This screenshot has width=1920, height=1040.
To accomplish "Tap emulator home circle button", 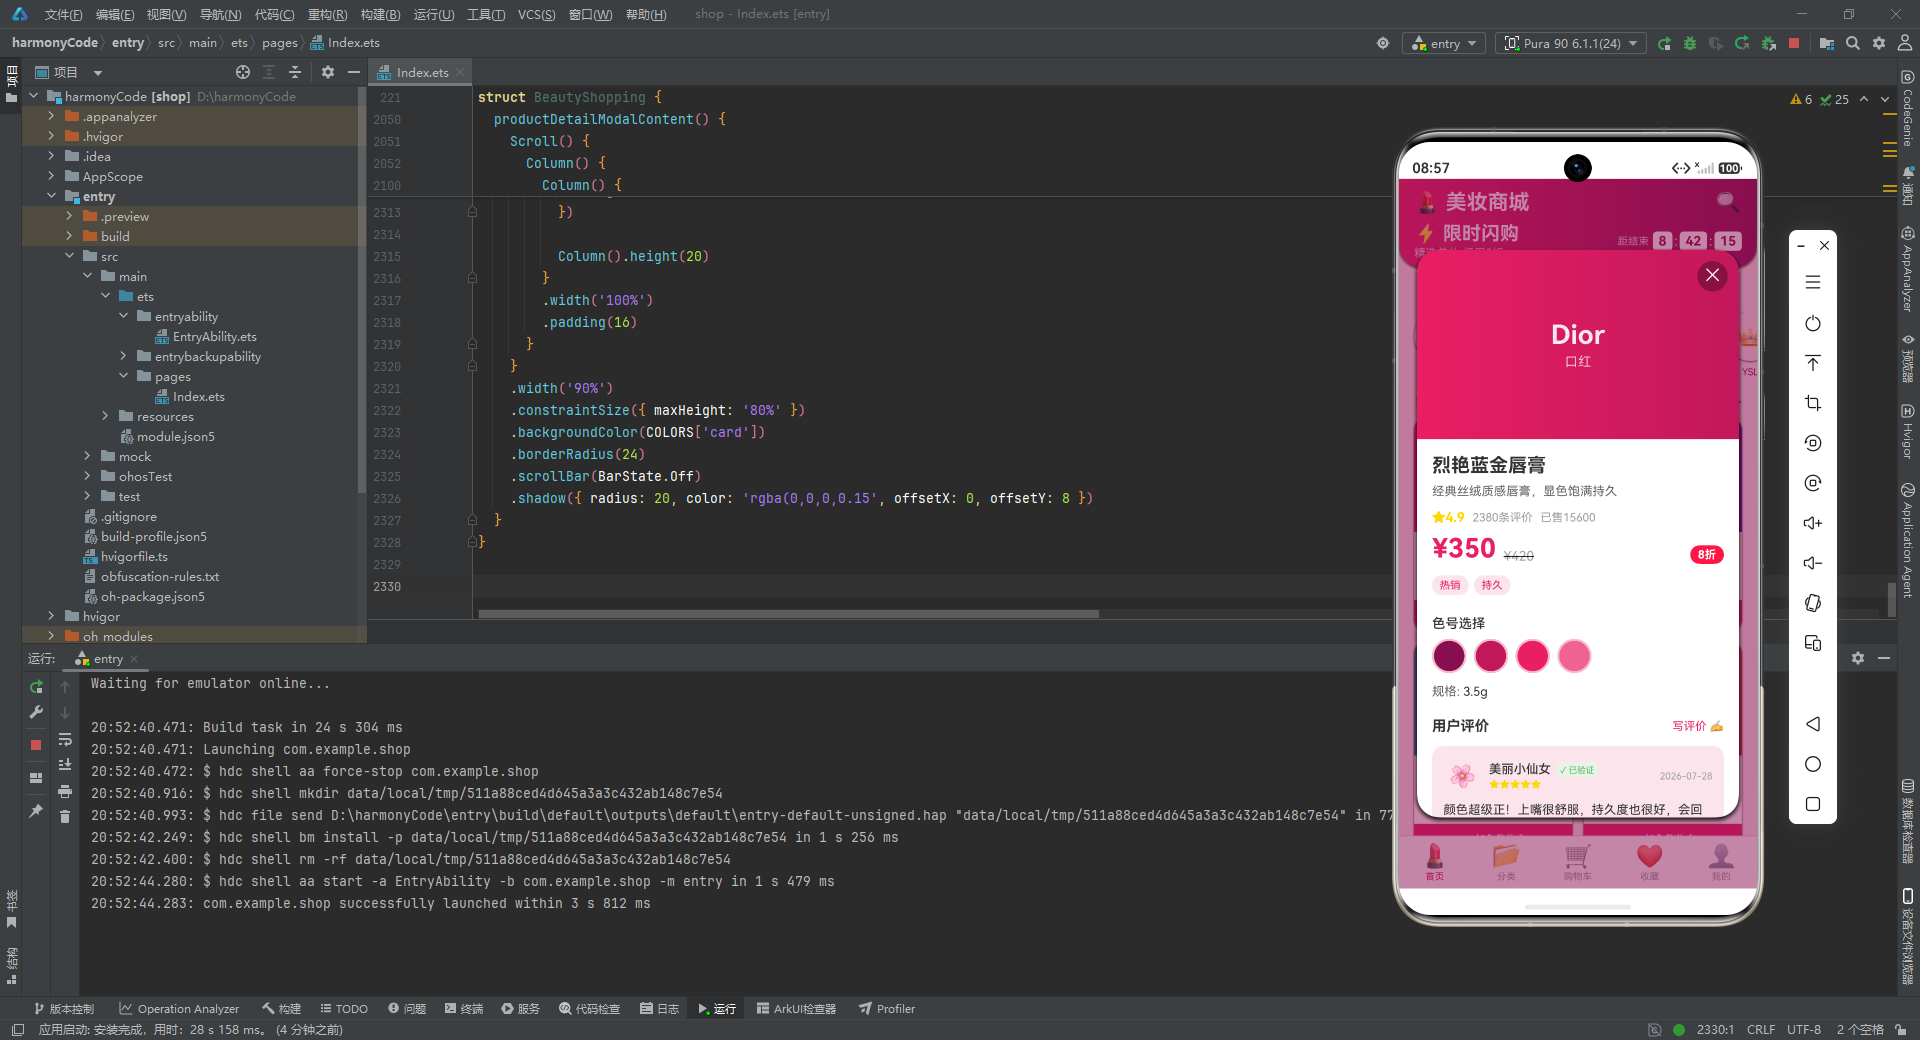I will pyautogui.click(x=1813, y=764).
